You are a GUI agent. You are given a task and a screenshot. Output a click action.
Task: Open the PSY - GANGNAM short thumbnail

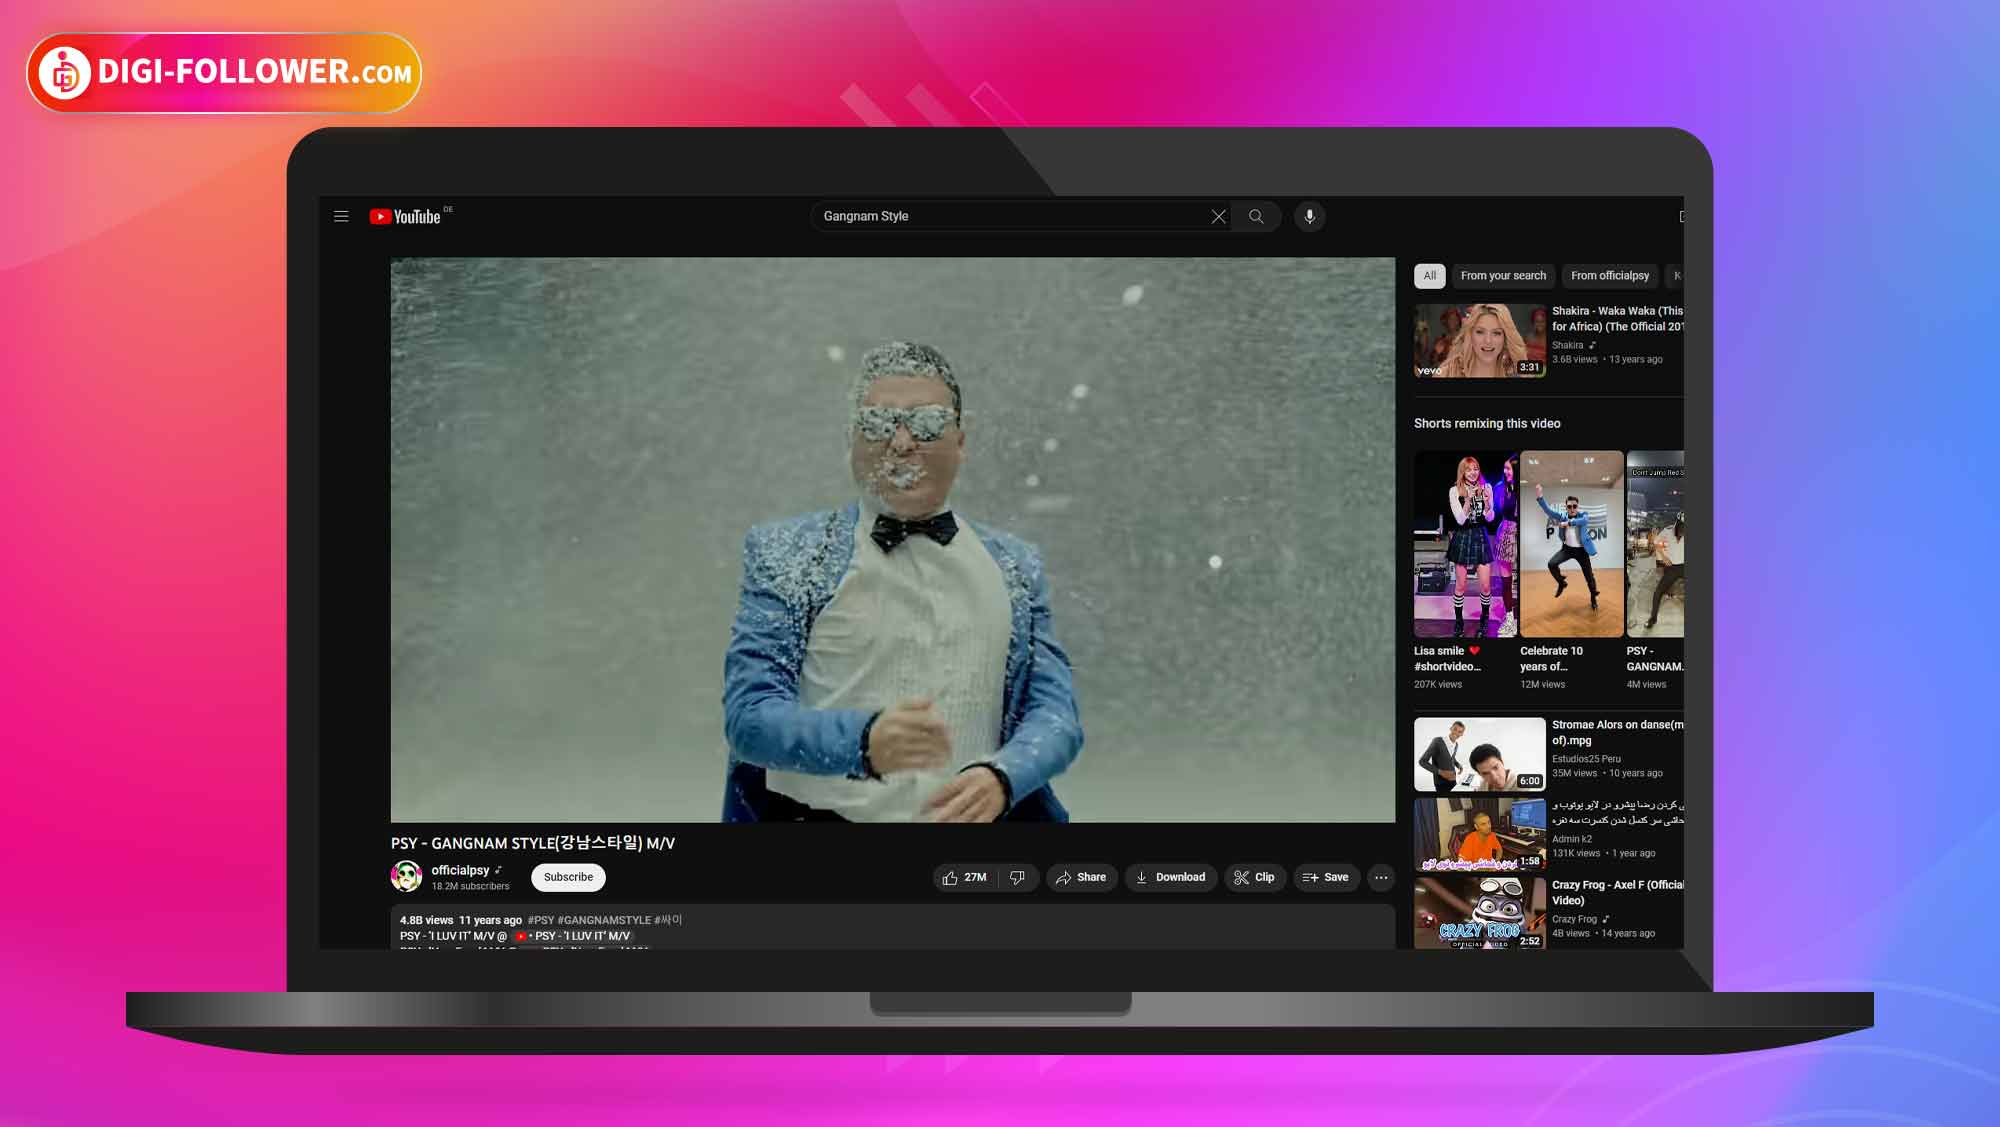point(1655,544)
